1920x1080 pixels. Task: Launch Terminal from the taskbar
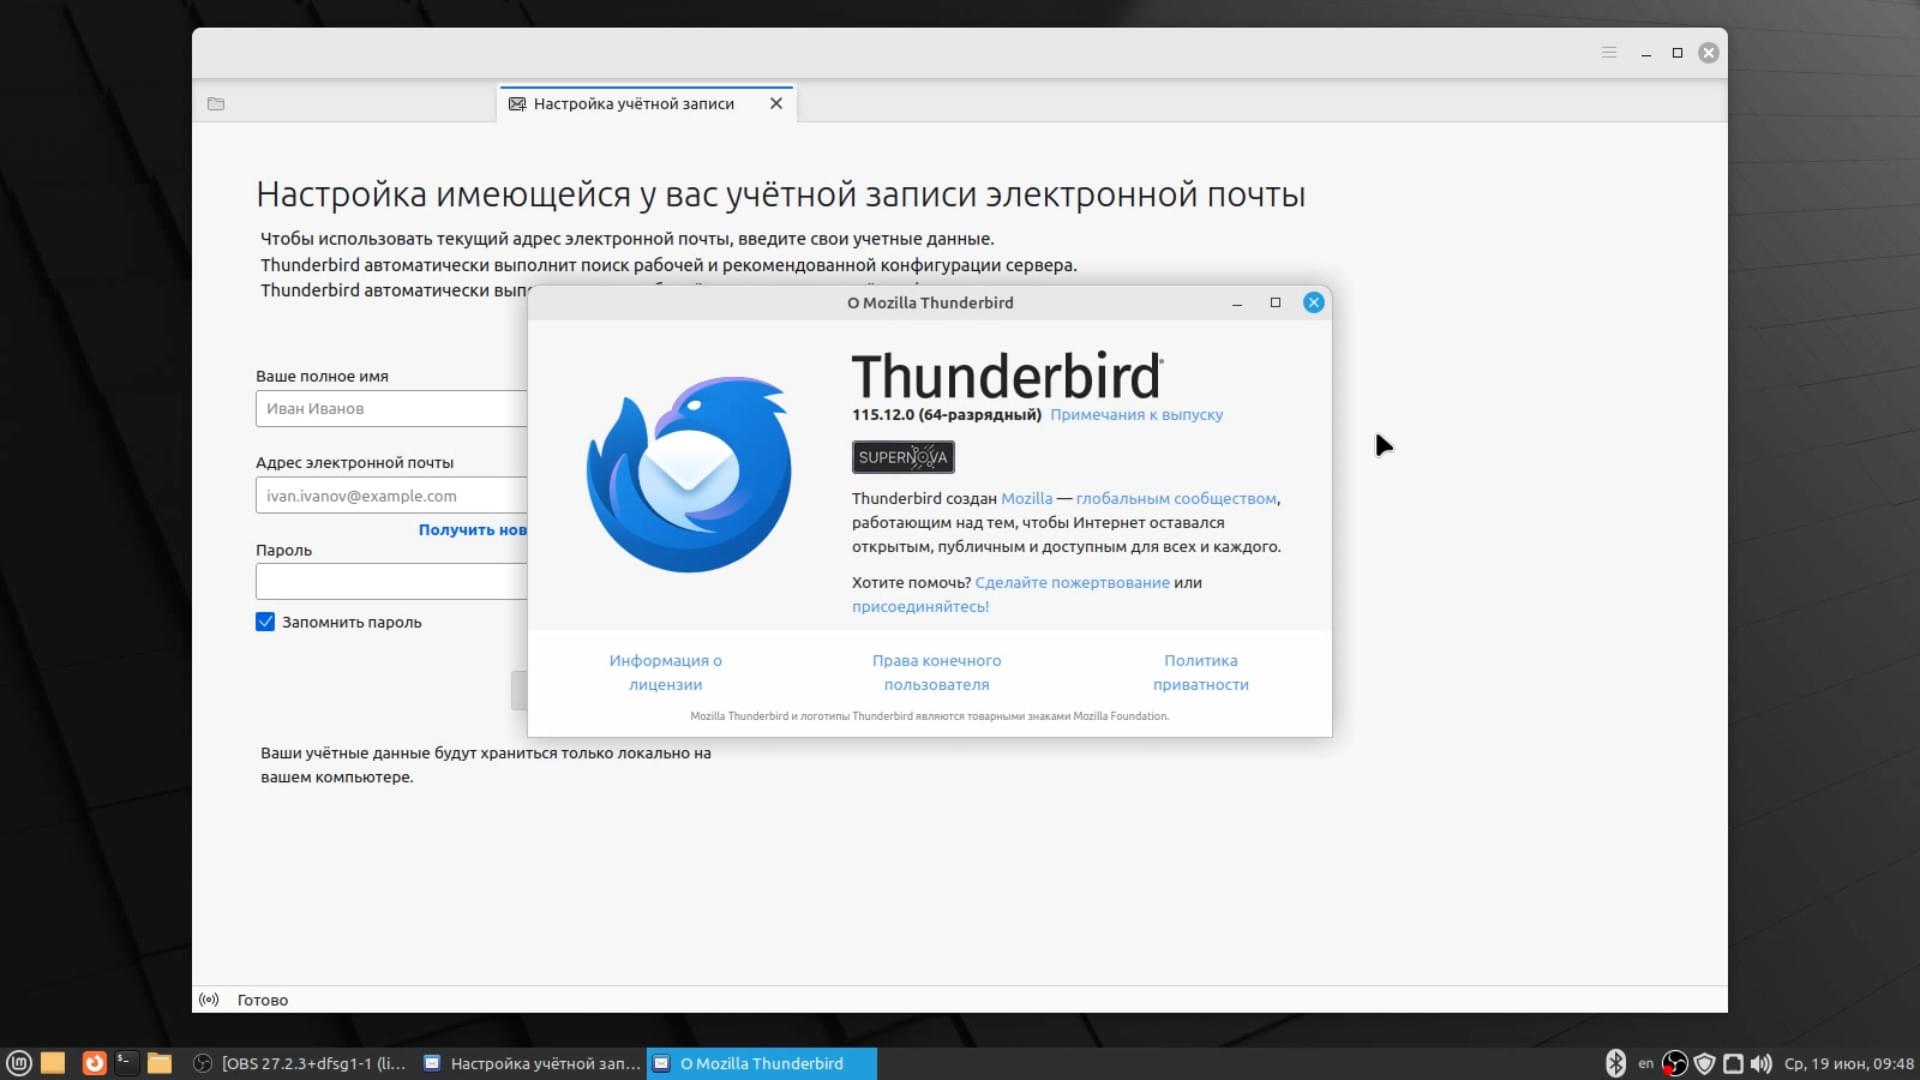(x=126, y=1063)
